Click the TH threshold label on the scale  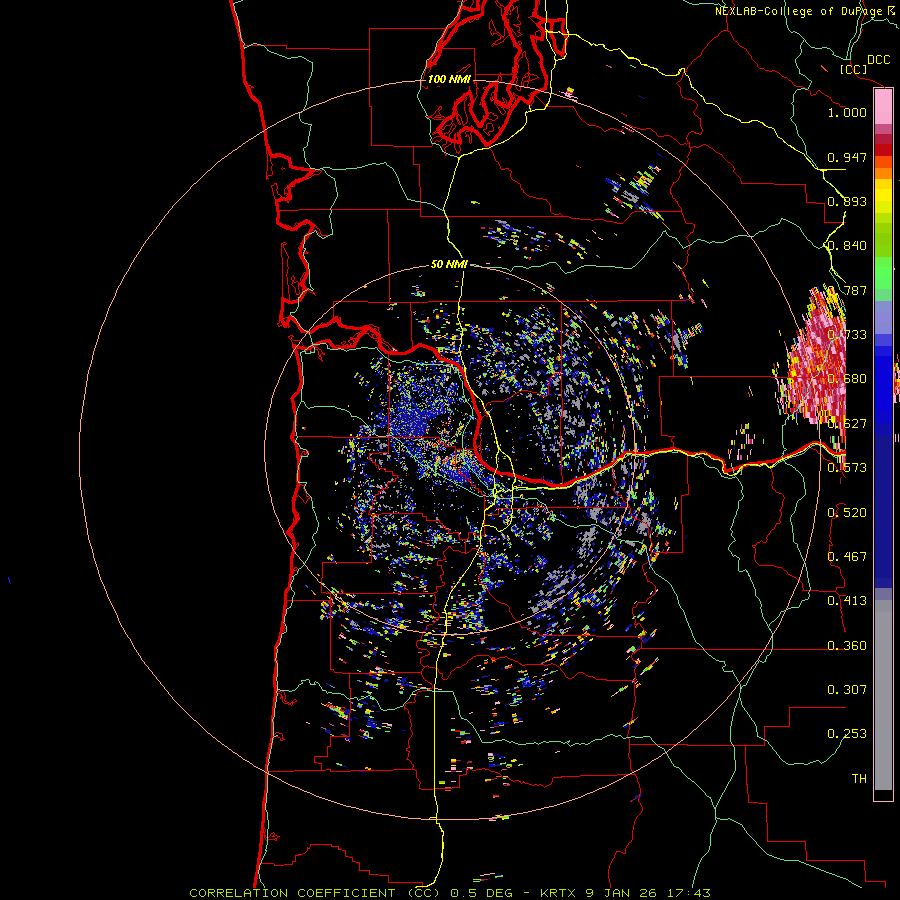pos(859,778)
